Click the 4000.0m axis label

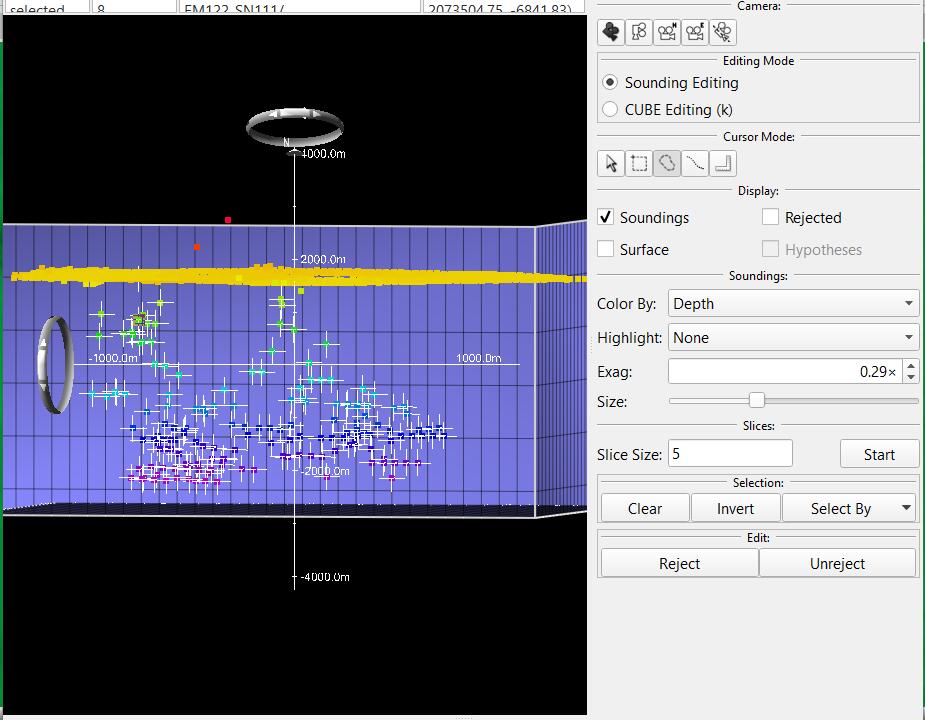323,153
